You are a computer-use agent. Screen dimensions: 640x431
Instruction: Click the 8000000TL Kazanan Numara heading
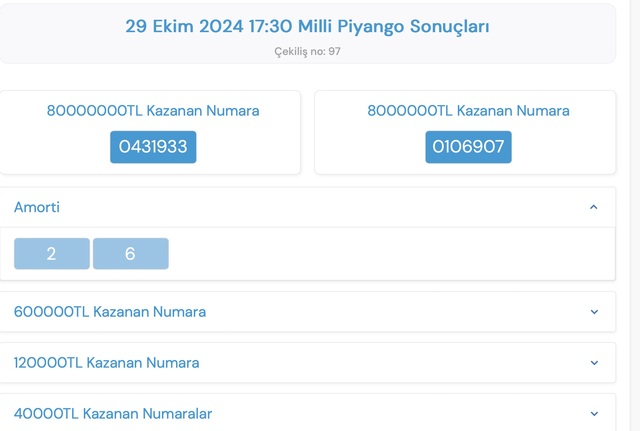point(468,111)
